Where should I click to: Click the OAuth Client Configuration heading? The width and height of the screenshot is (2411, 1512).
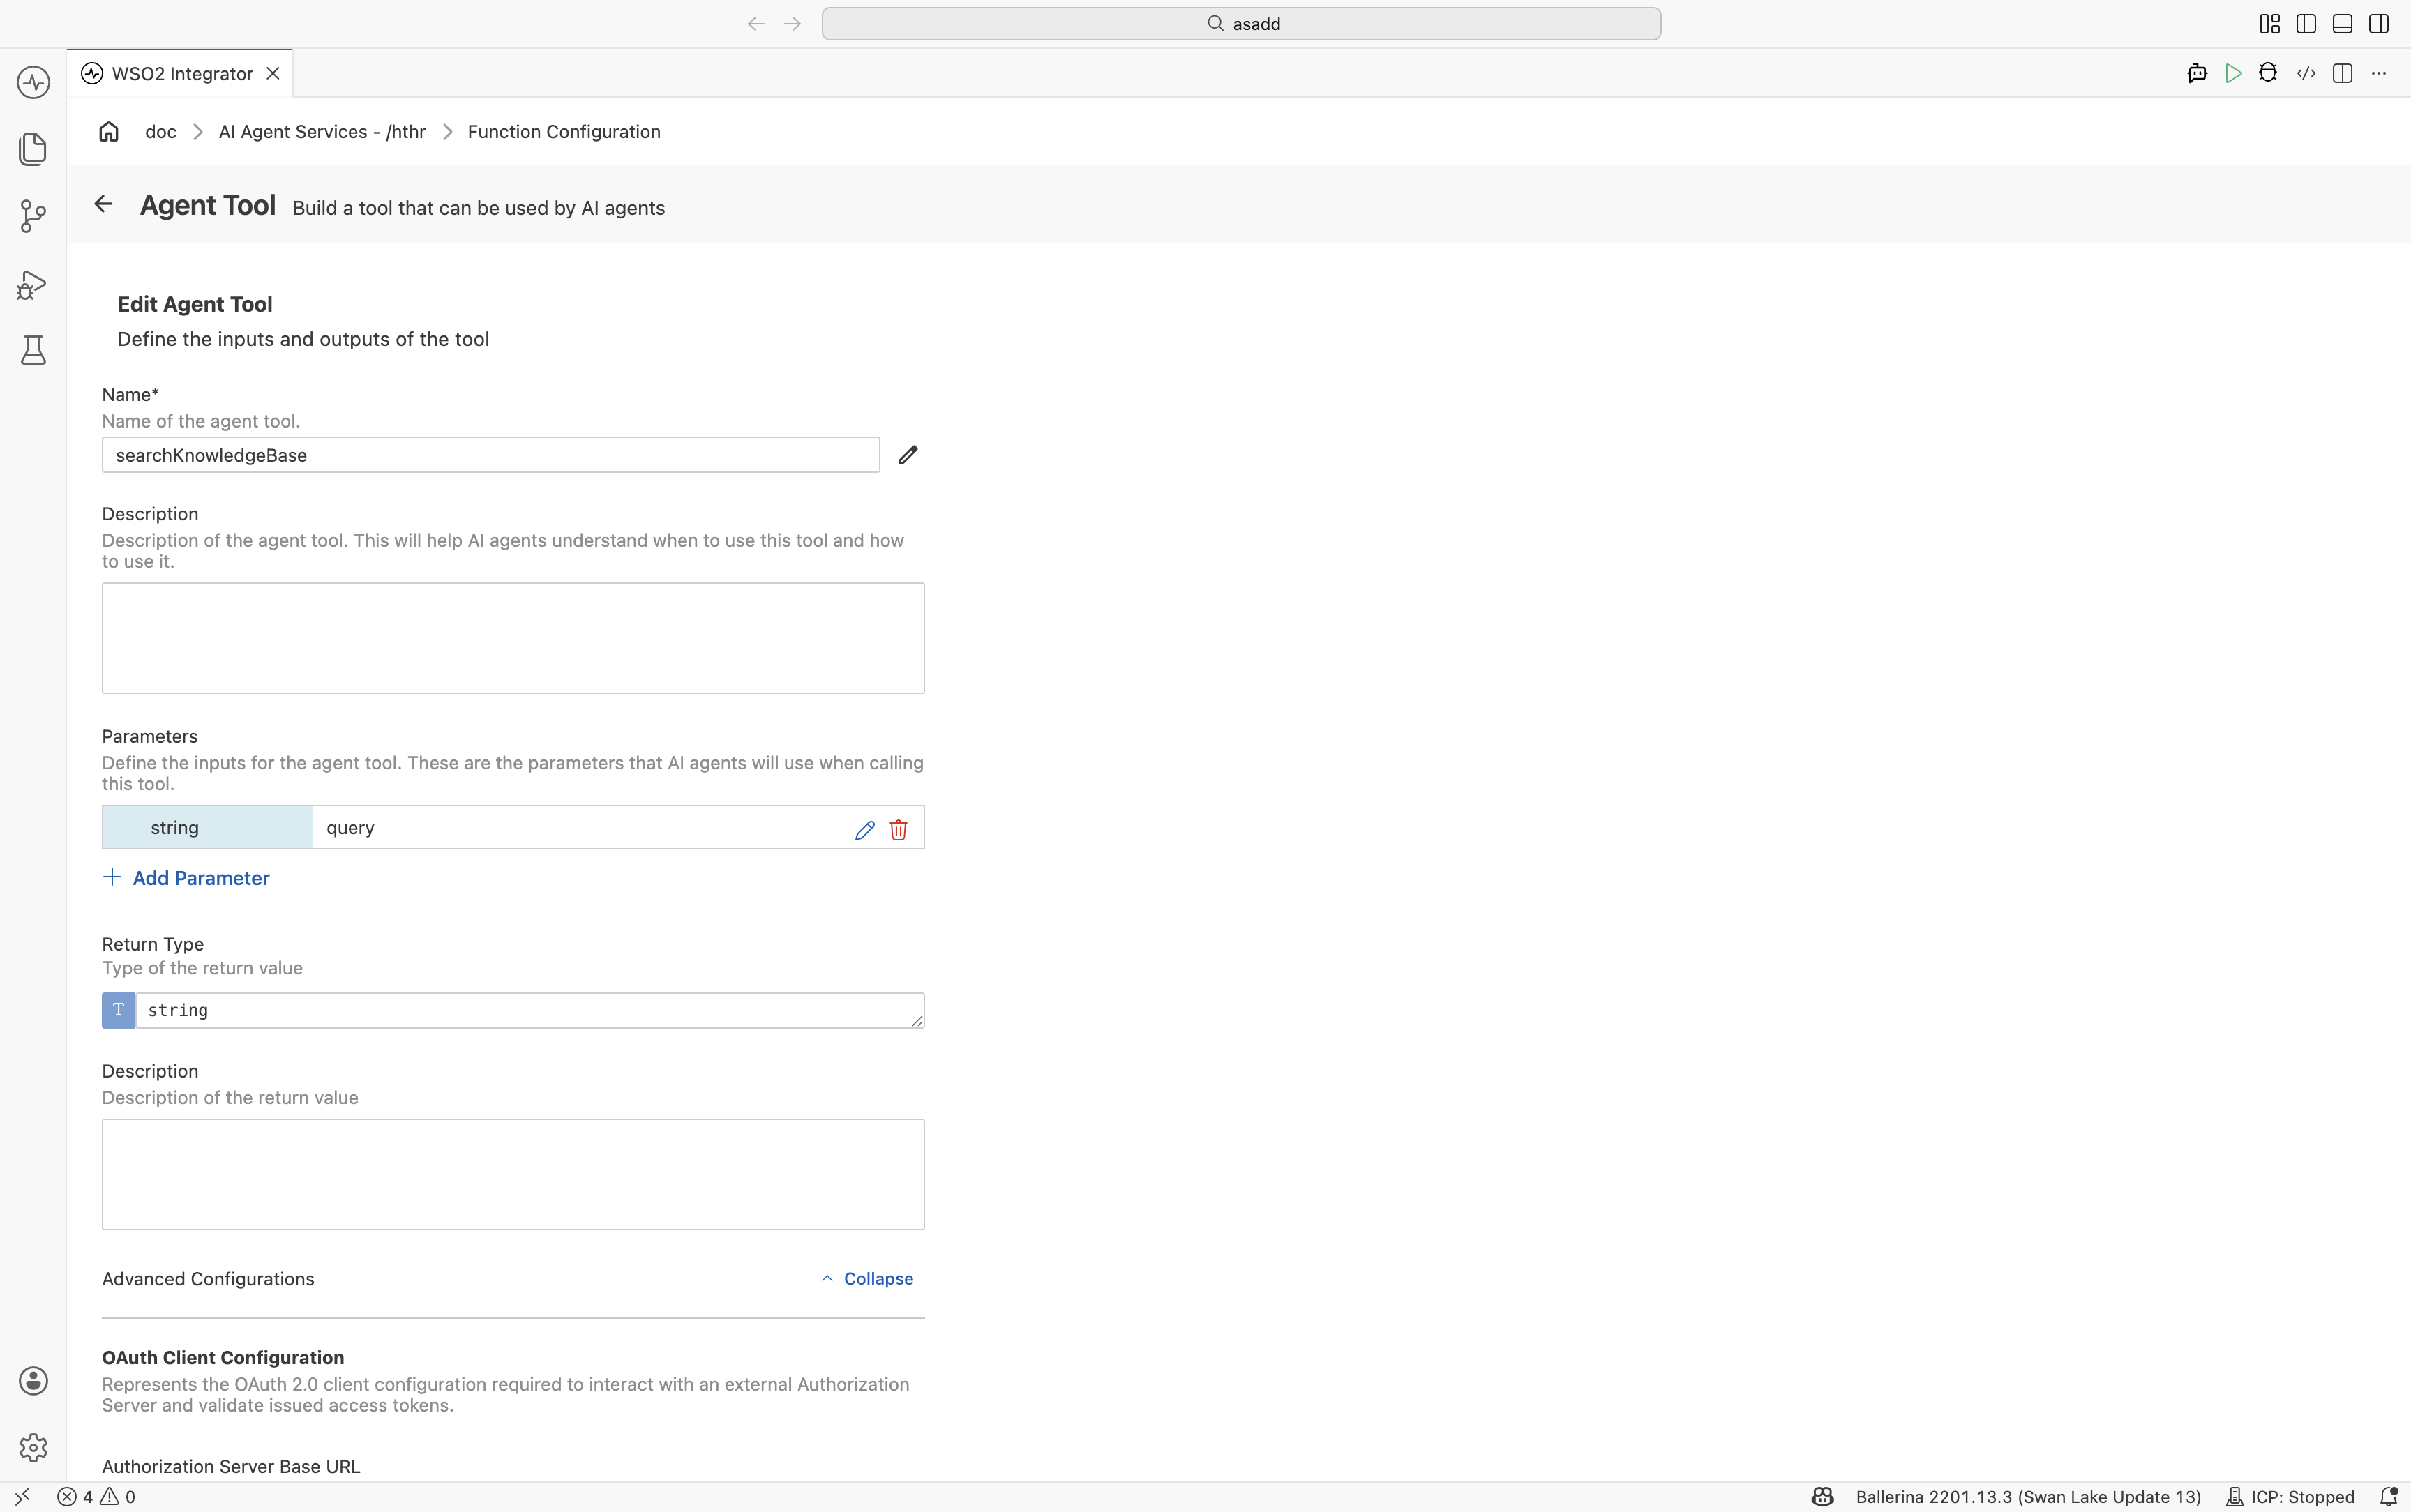[223, 1358]
